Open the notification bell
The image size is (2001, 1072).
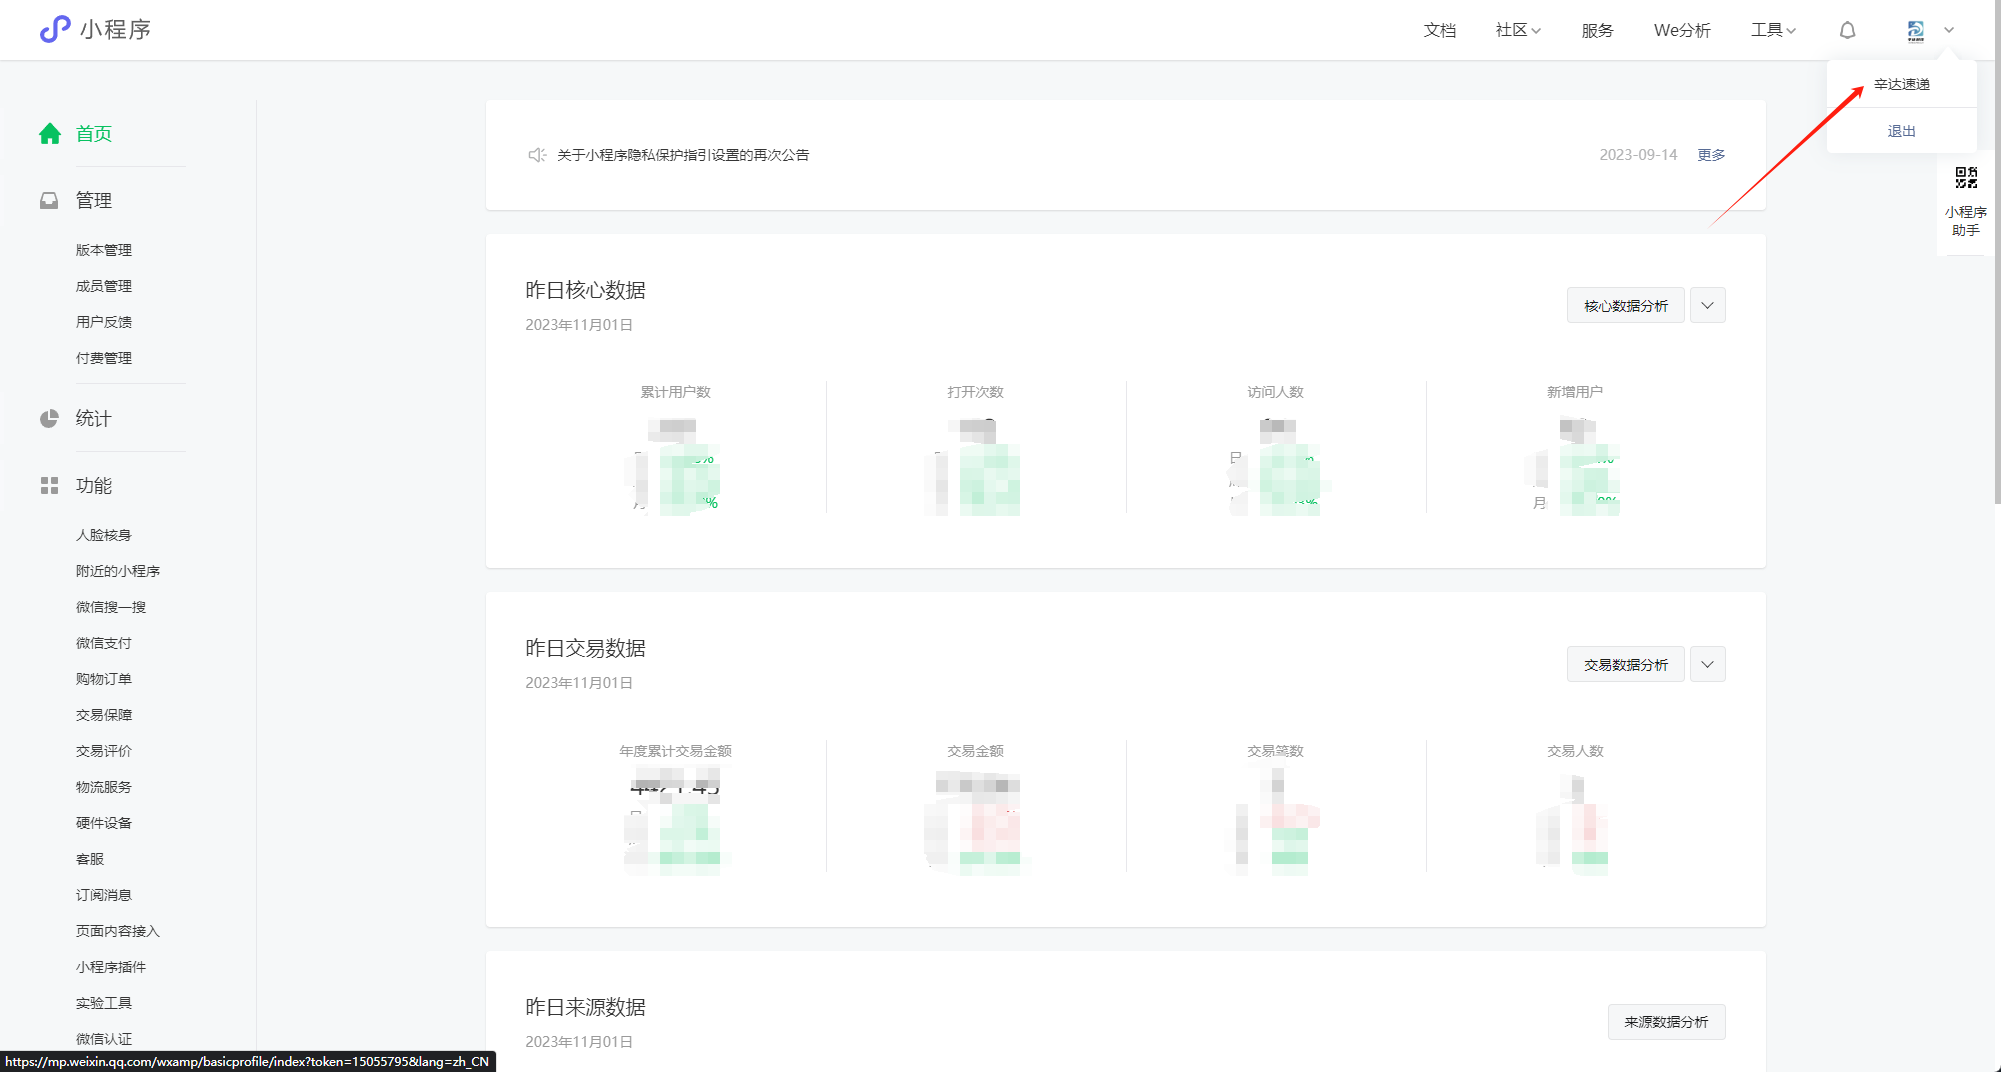[1847, 30]
